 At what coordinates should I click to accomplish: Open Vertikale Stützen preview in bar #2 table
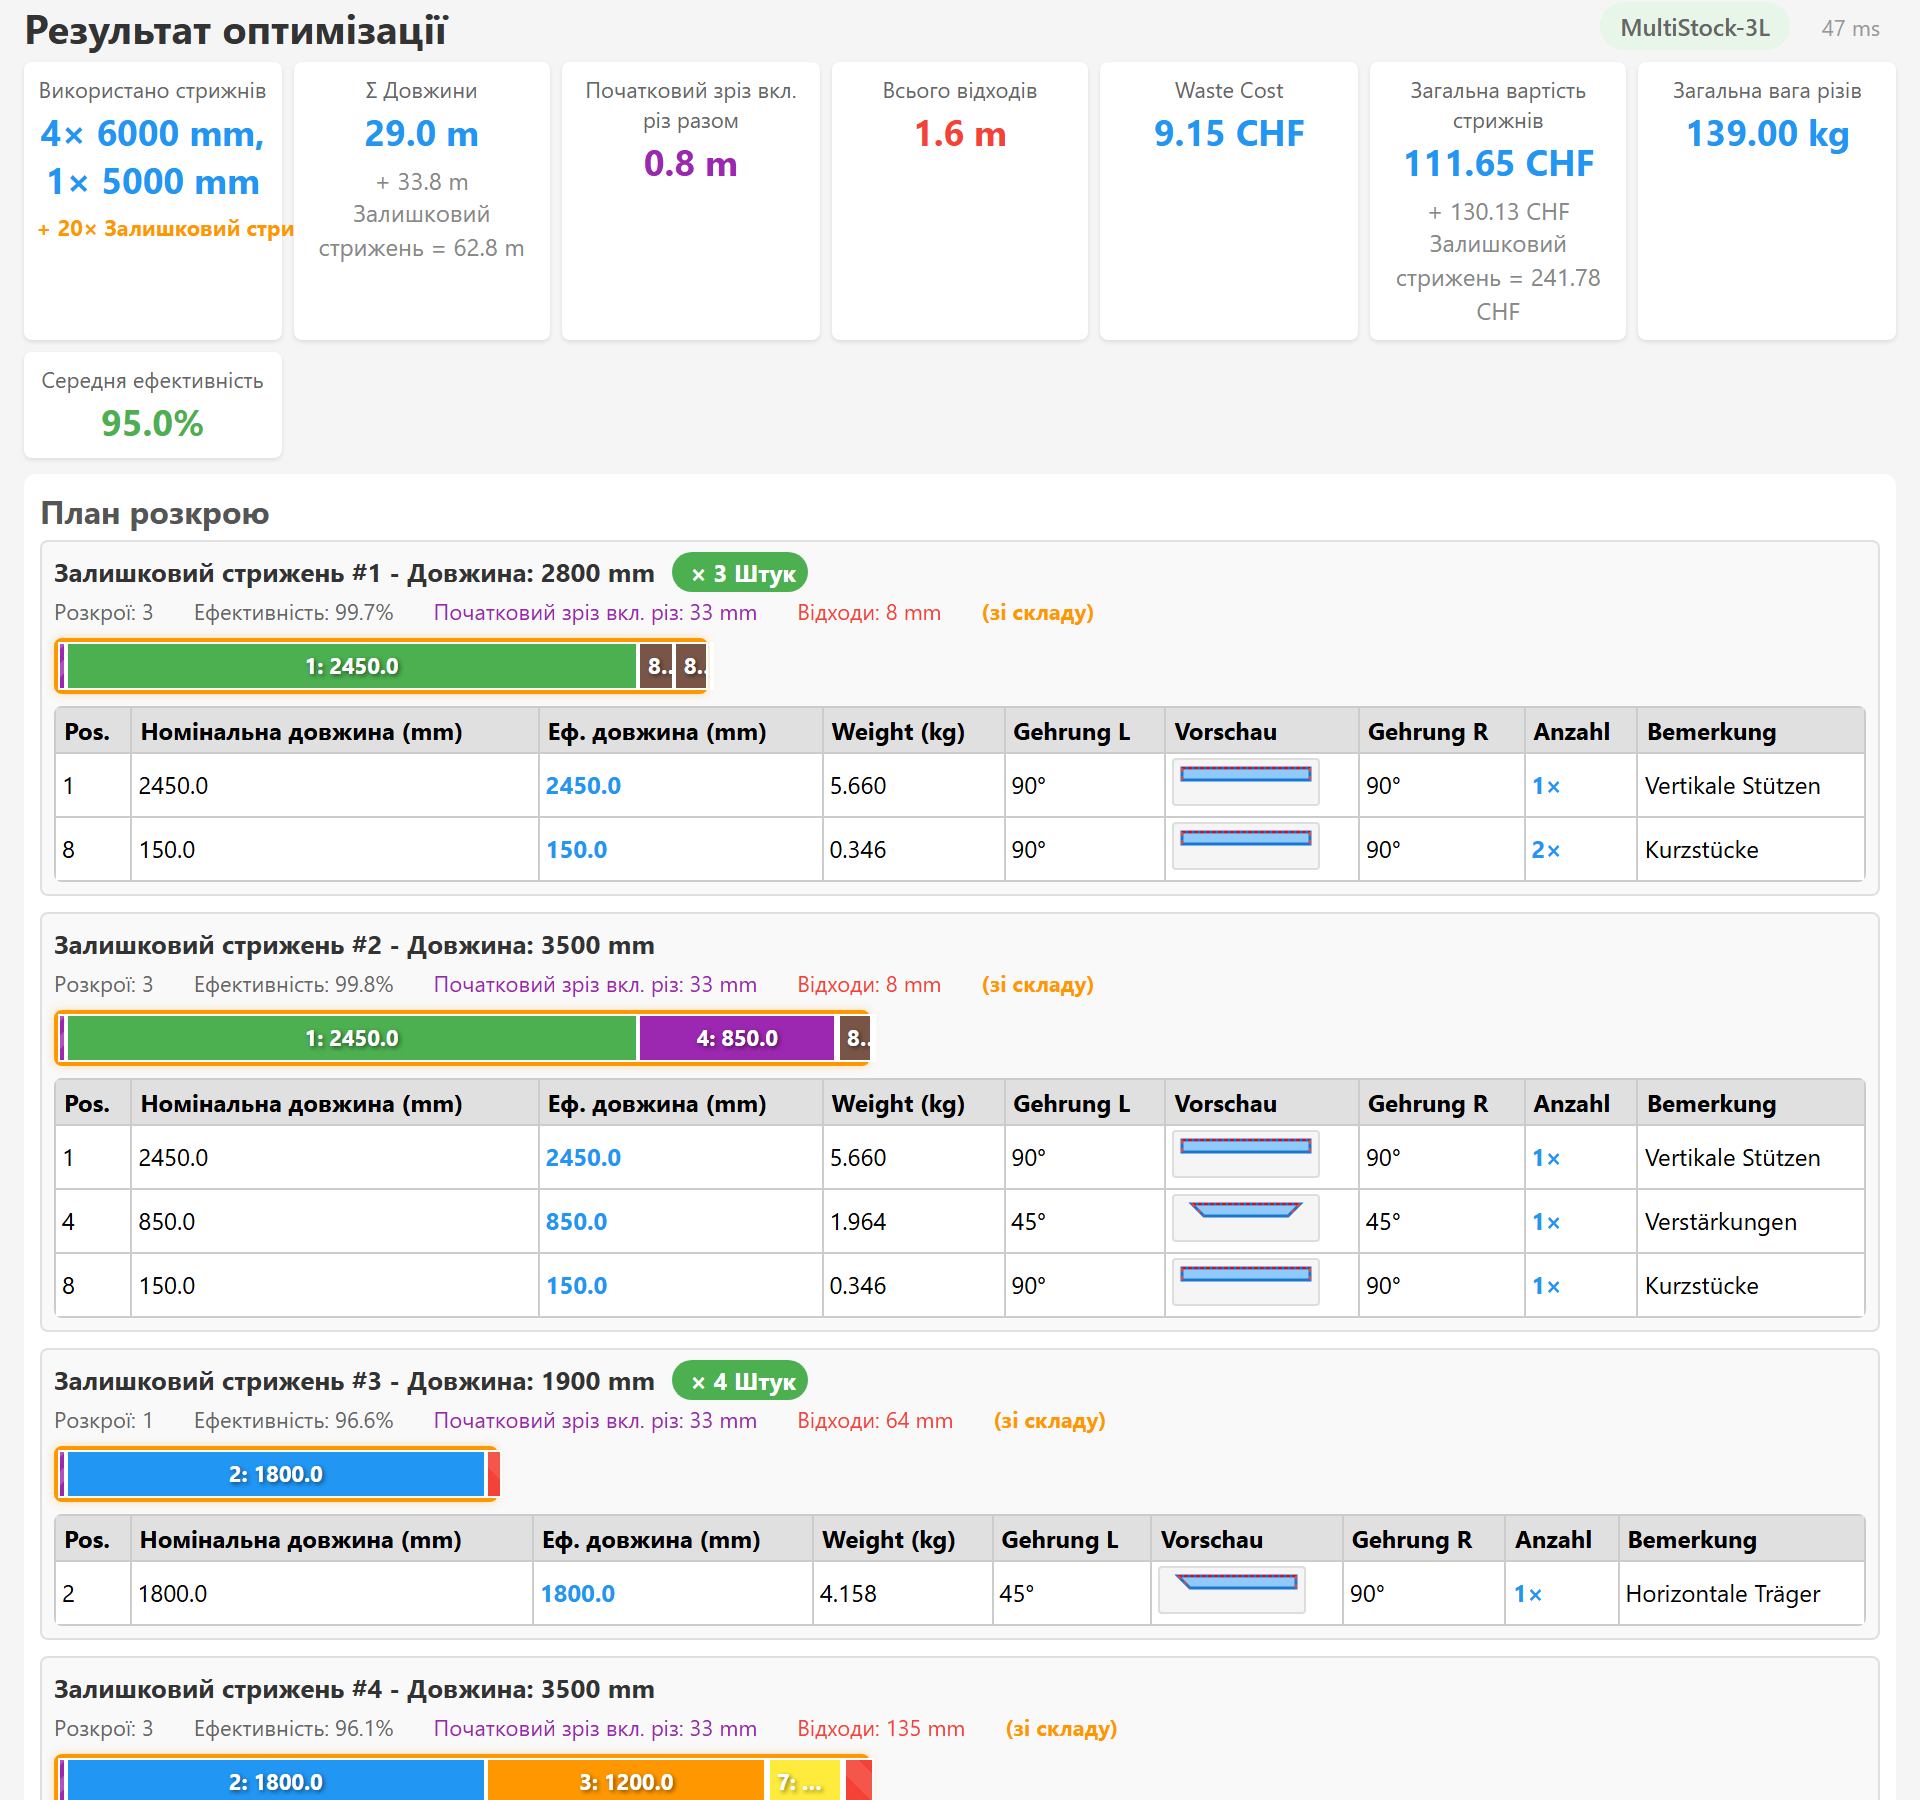point(1245,1154)
